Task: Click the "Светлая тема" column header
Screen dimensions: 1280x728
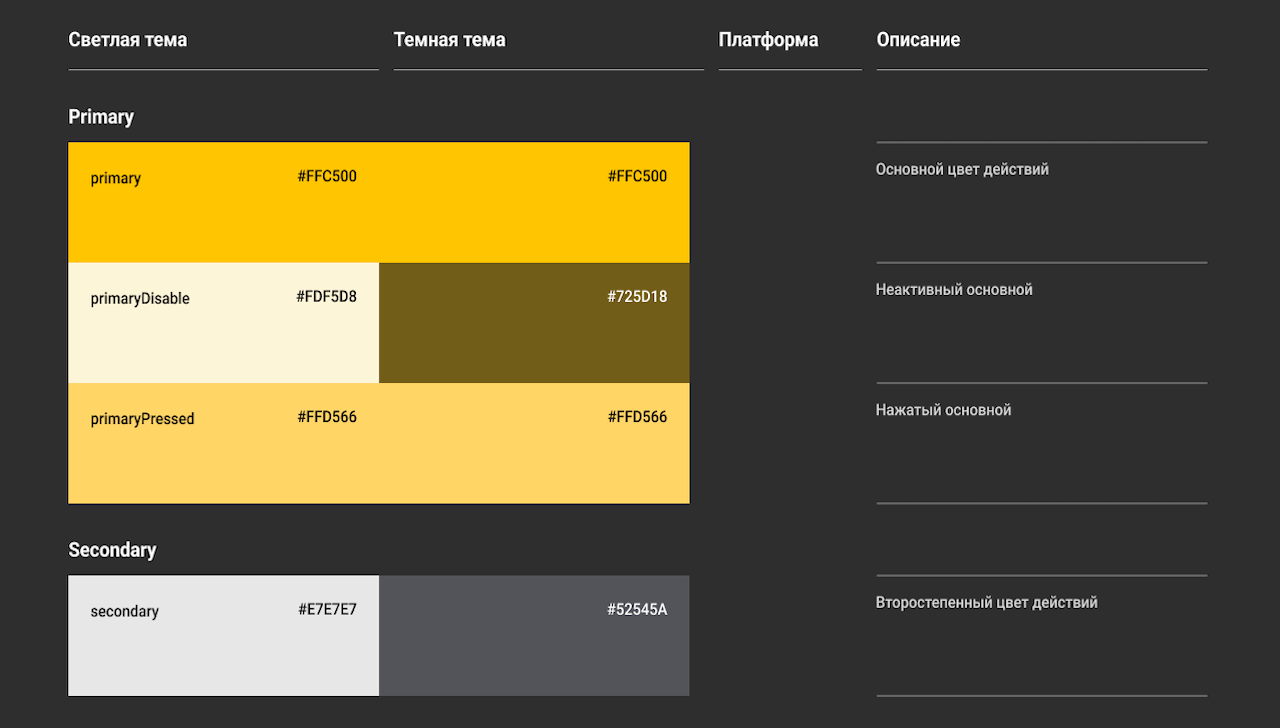Action: click(x=128, y=40)
